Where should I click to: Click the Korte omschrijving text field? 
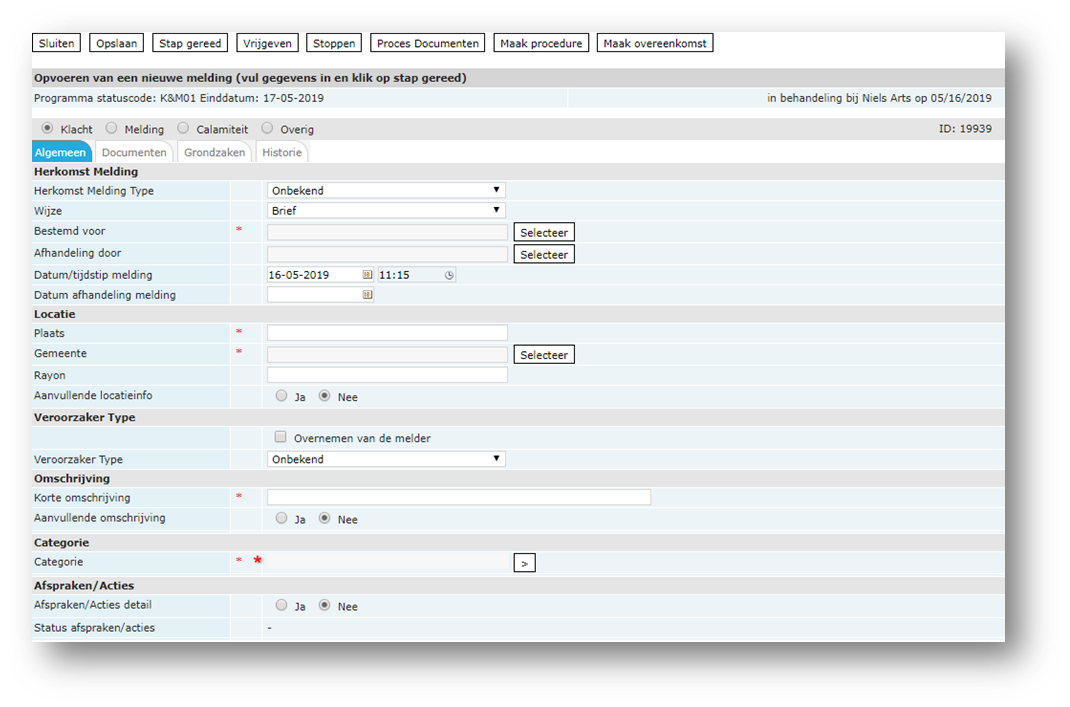(458, 497)
